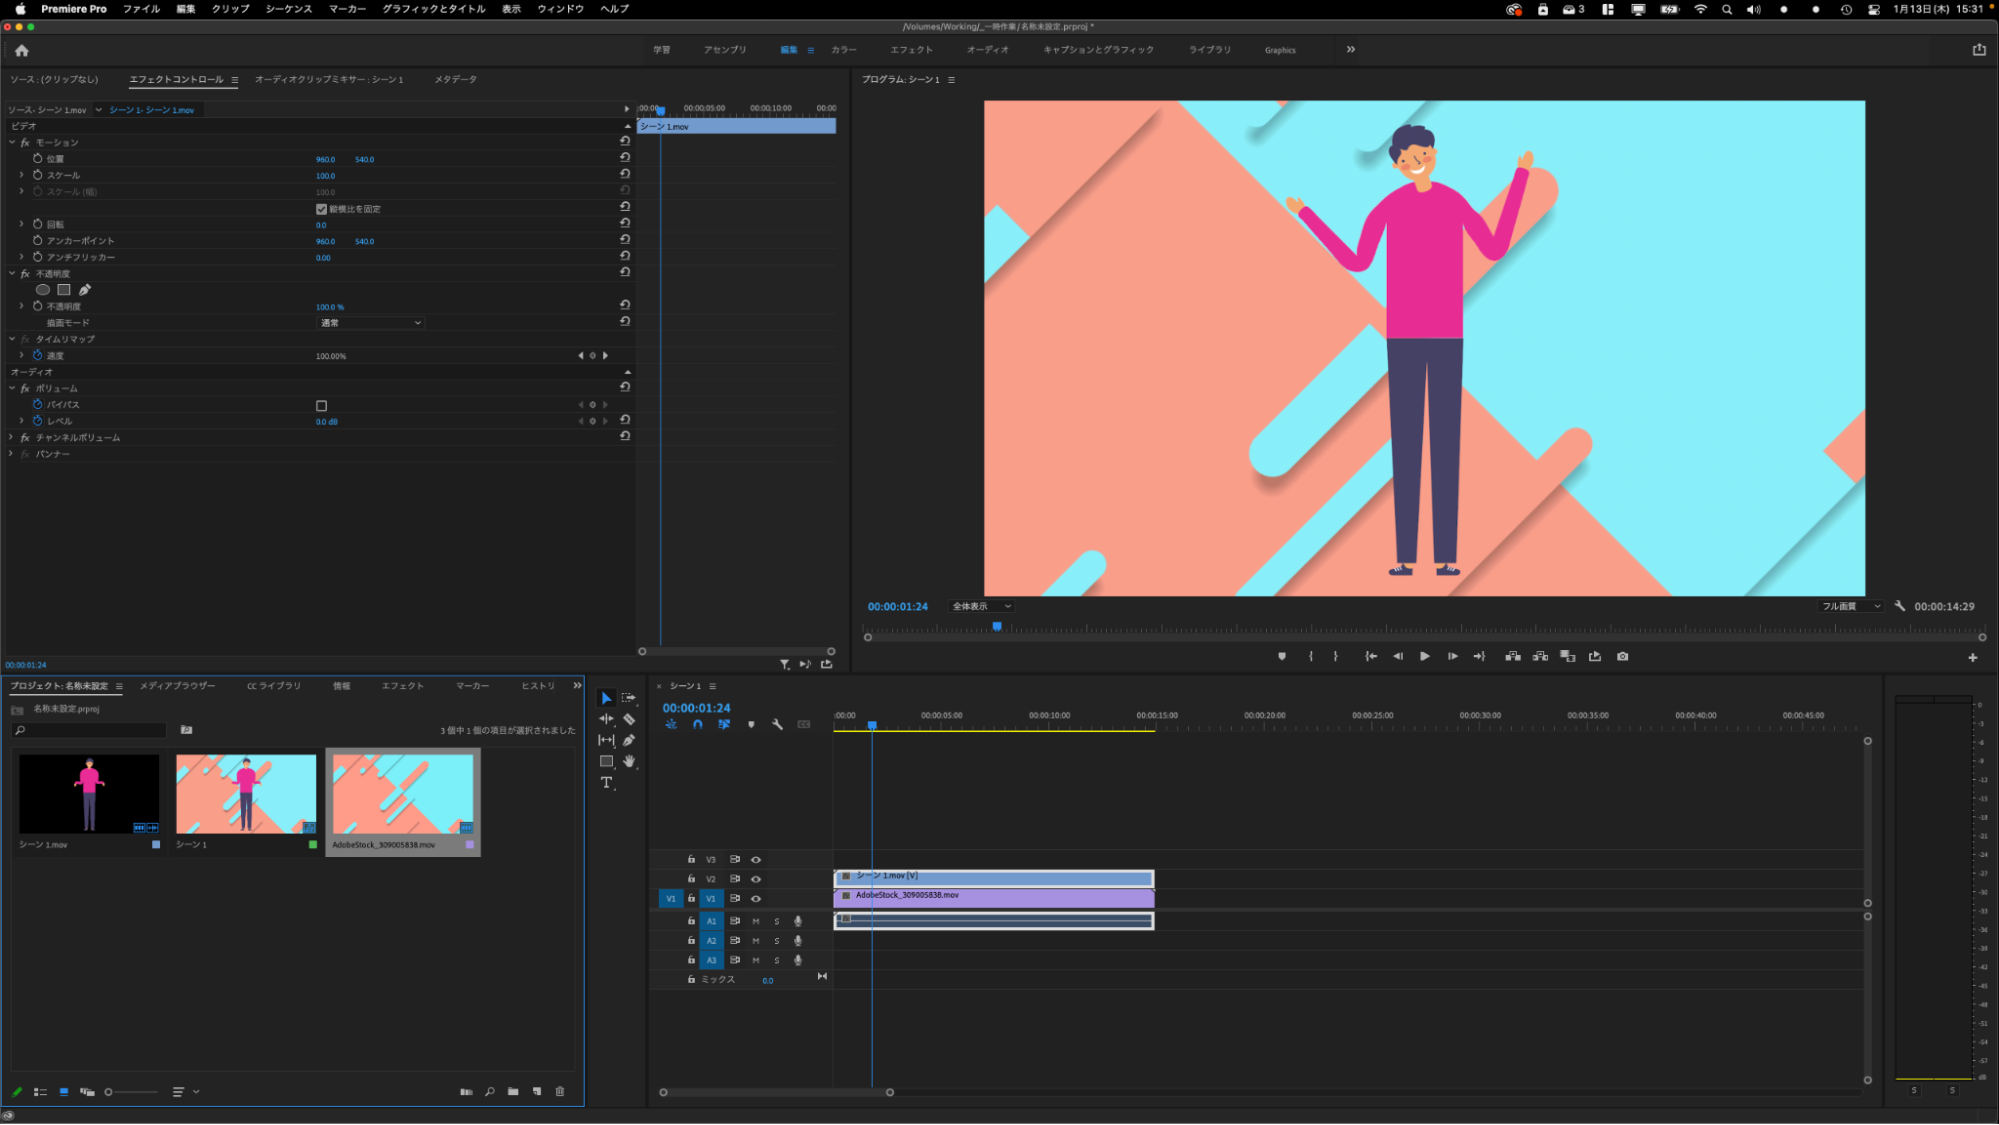This screenshot has width=1999, height=1125.
Task: Open the フル画質 playback resolution dropdown
Action: [1850, 606]
